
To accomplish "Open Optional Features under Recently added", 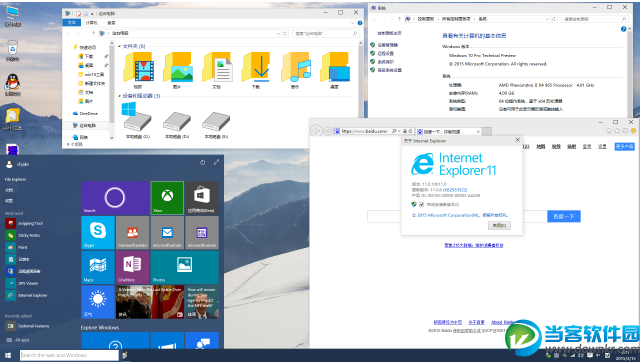I will (27, 326).
